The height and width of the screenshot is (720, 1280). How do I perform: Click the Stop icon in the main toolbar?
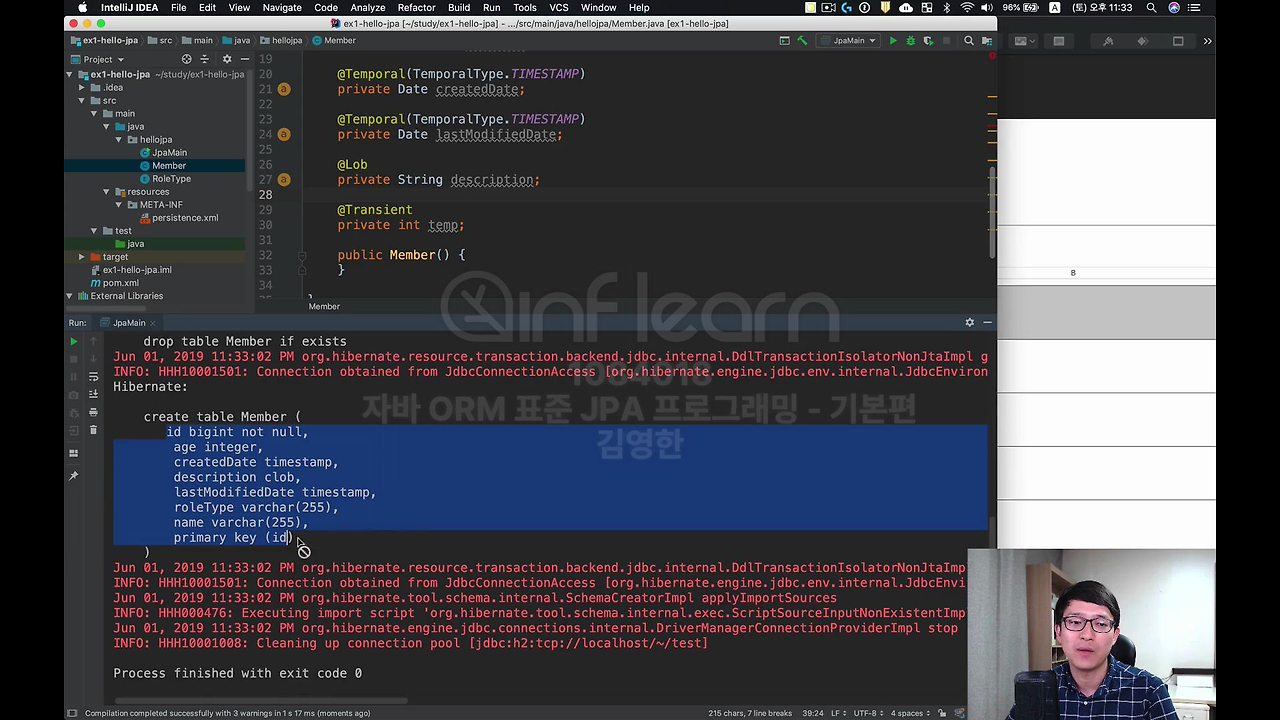[946, 41]
